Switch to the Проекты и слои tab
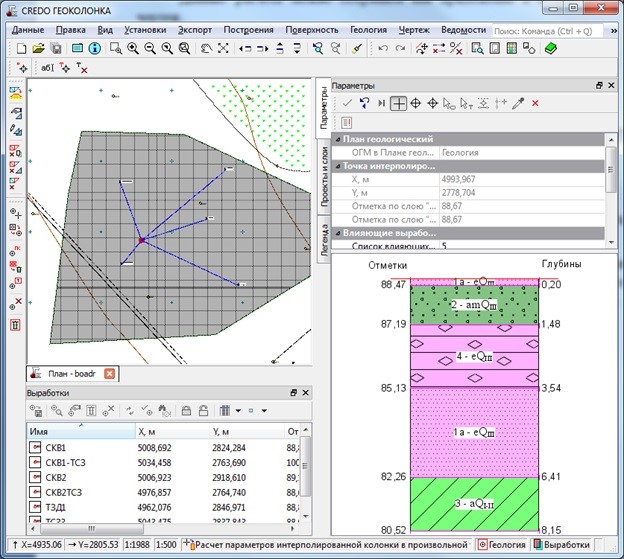This screenshot has height=559, width=624. 324,177
